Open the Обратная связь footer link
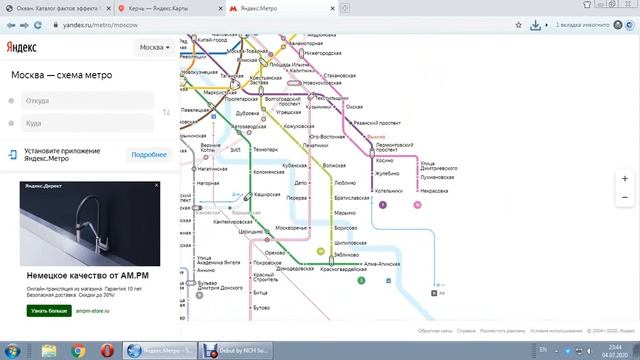The width and height of the screenshot is (640, 360). coord(435,331)
